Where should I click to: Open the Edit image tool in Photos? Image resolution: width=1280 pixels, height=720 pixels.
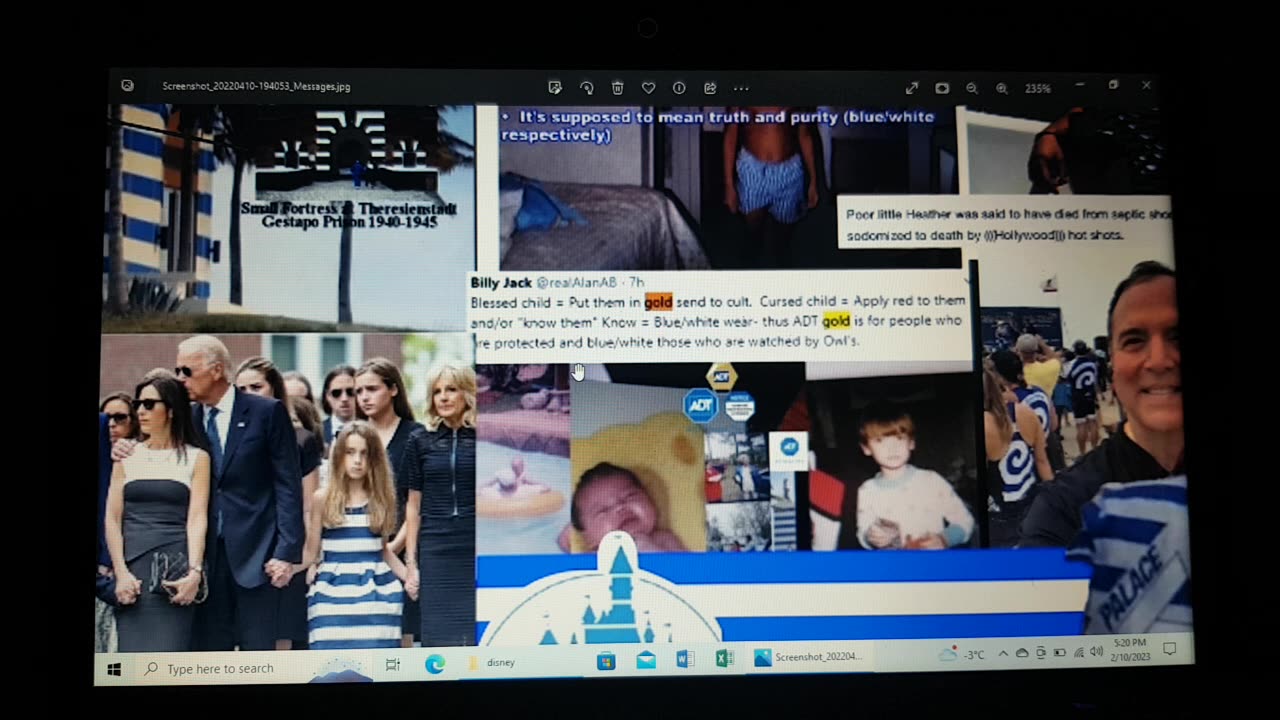click(x=555, y=88)
